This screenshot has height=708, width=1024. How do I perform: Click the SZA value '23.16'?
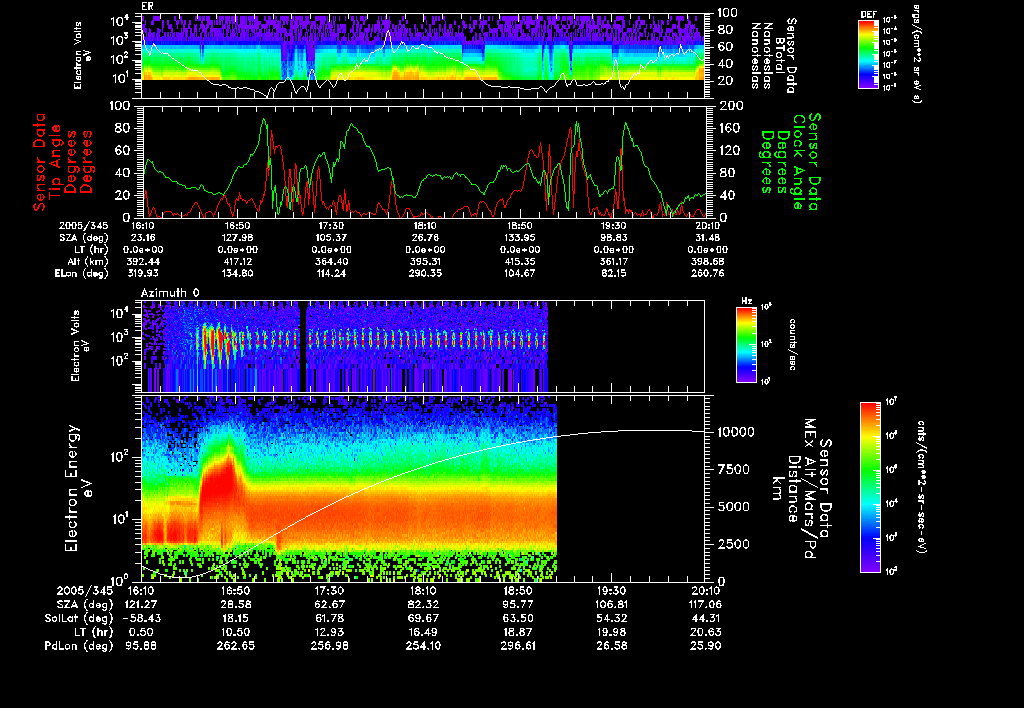(x=143, y=238)
